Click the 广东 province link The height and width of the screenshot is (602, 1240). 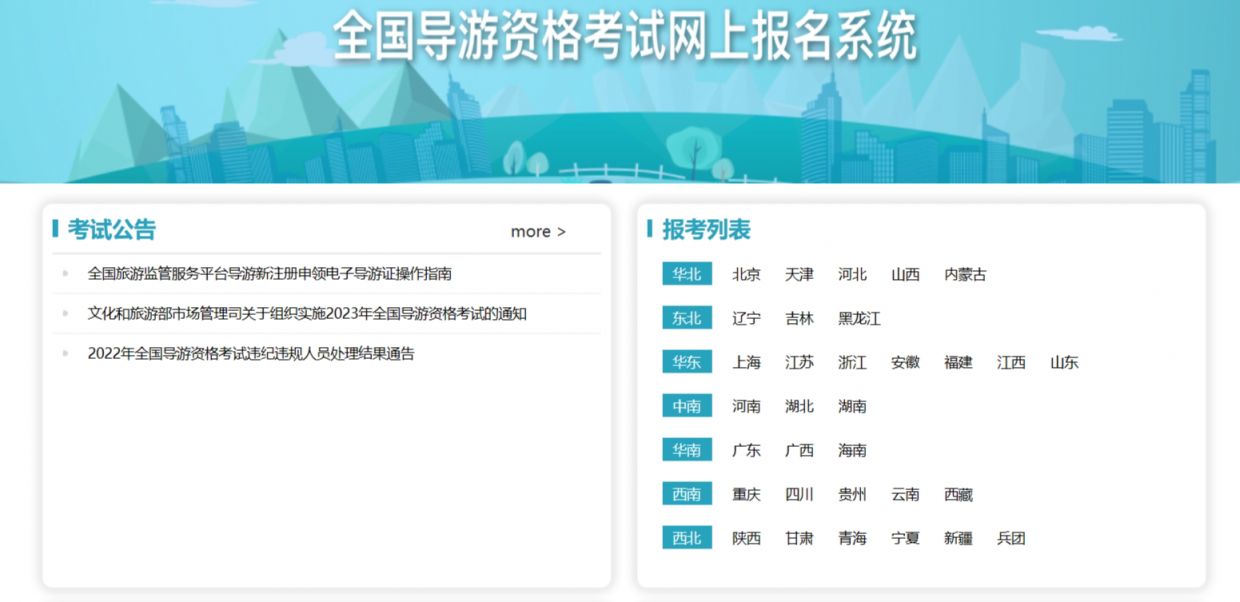[x=746, y=450]
